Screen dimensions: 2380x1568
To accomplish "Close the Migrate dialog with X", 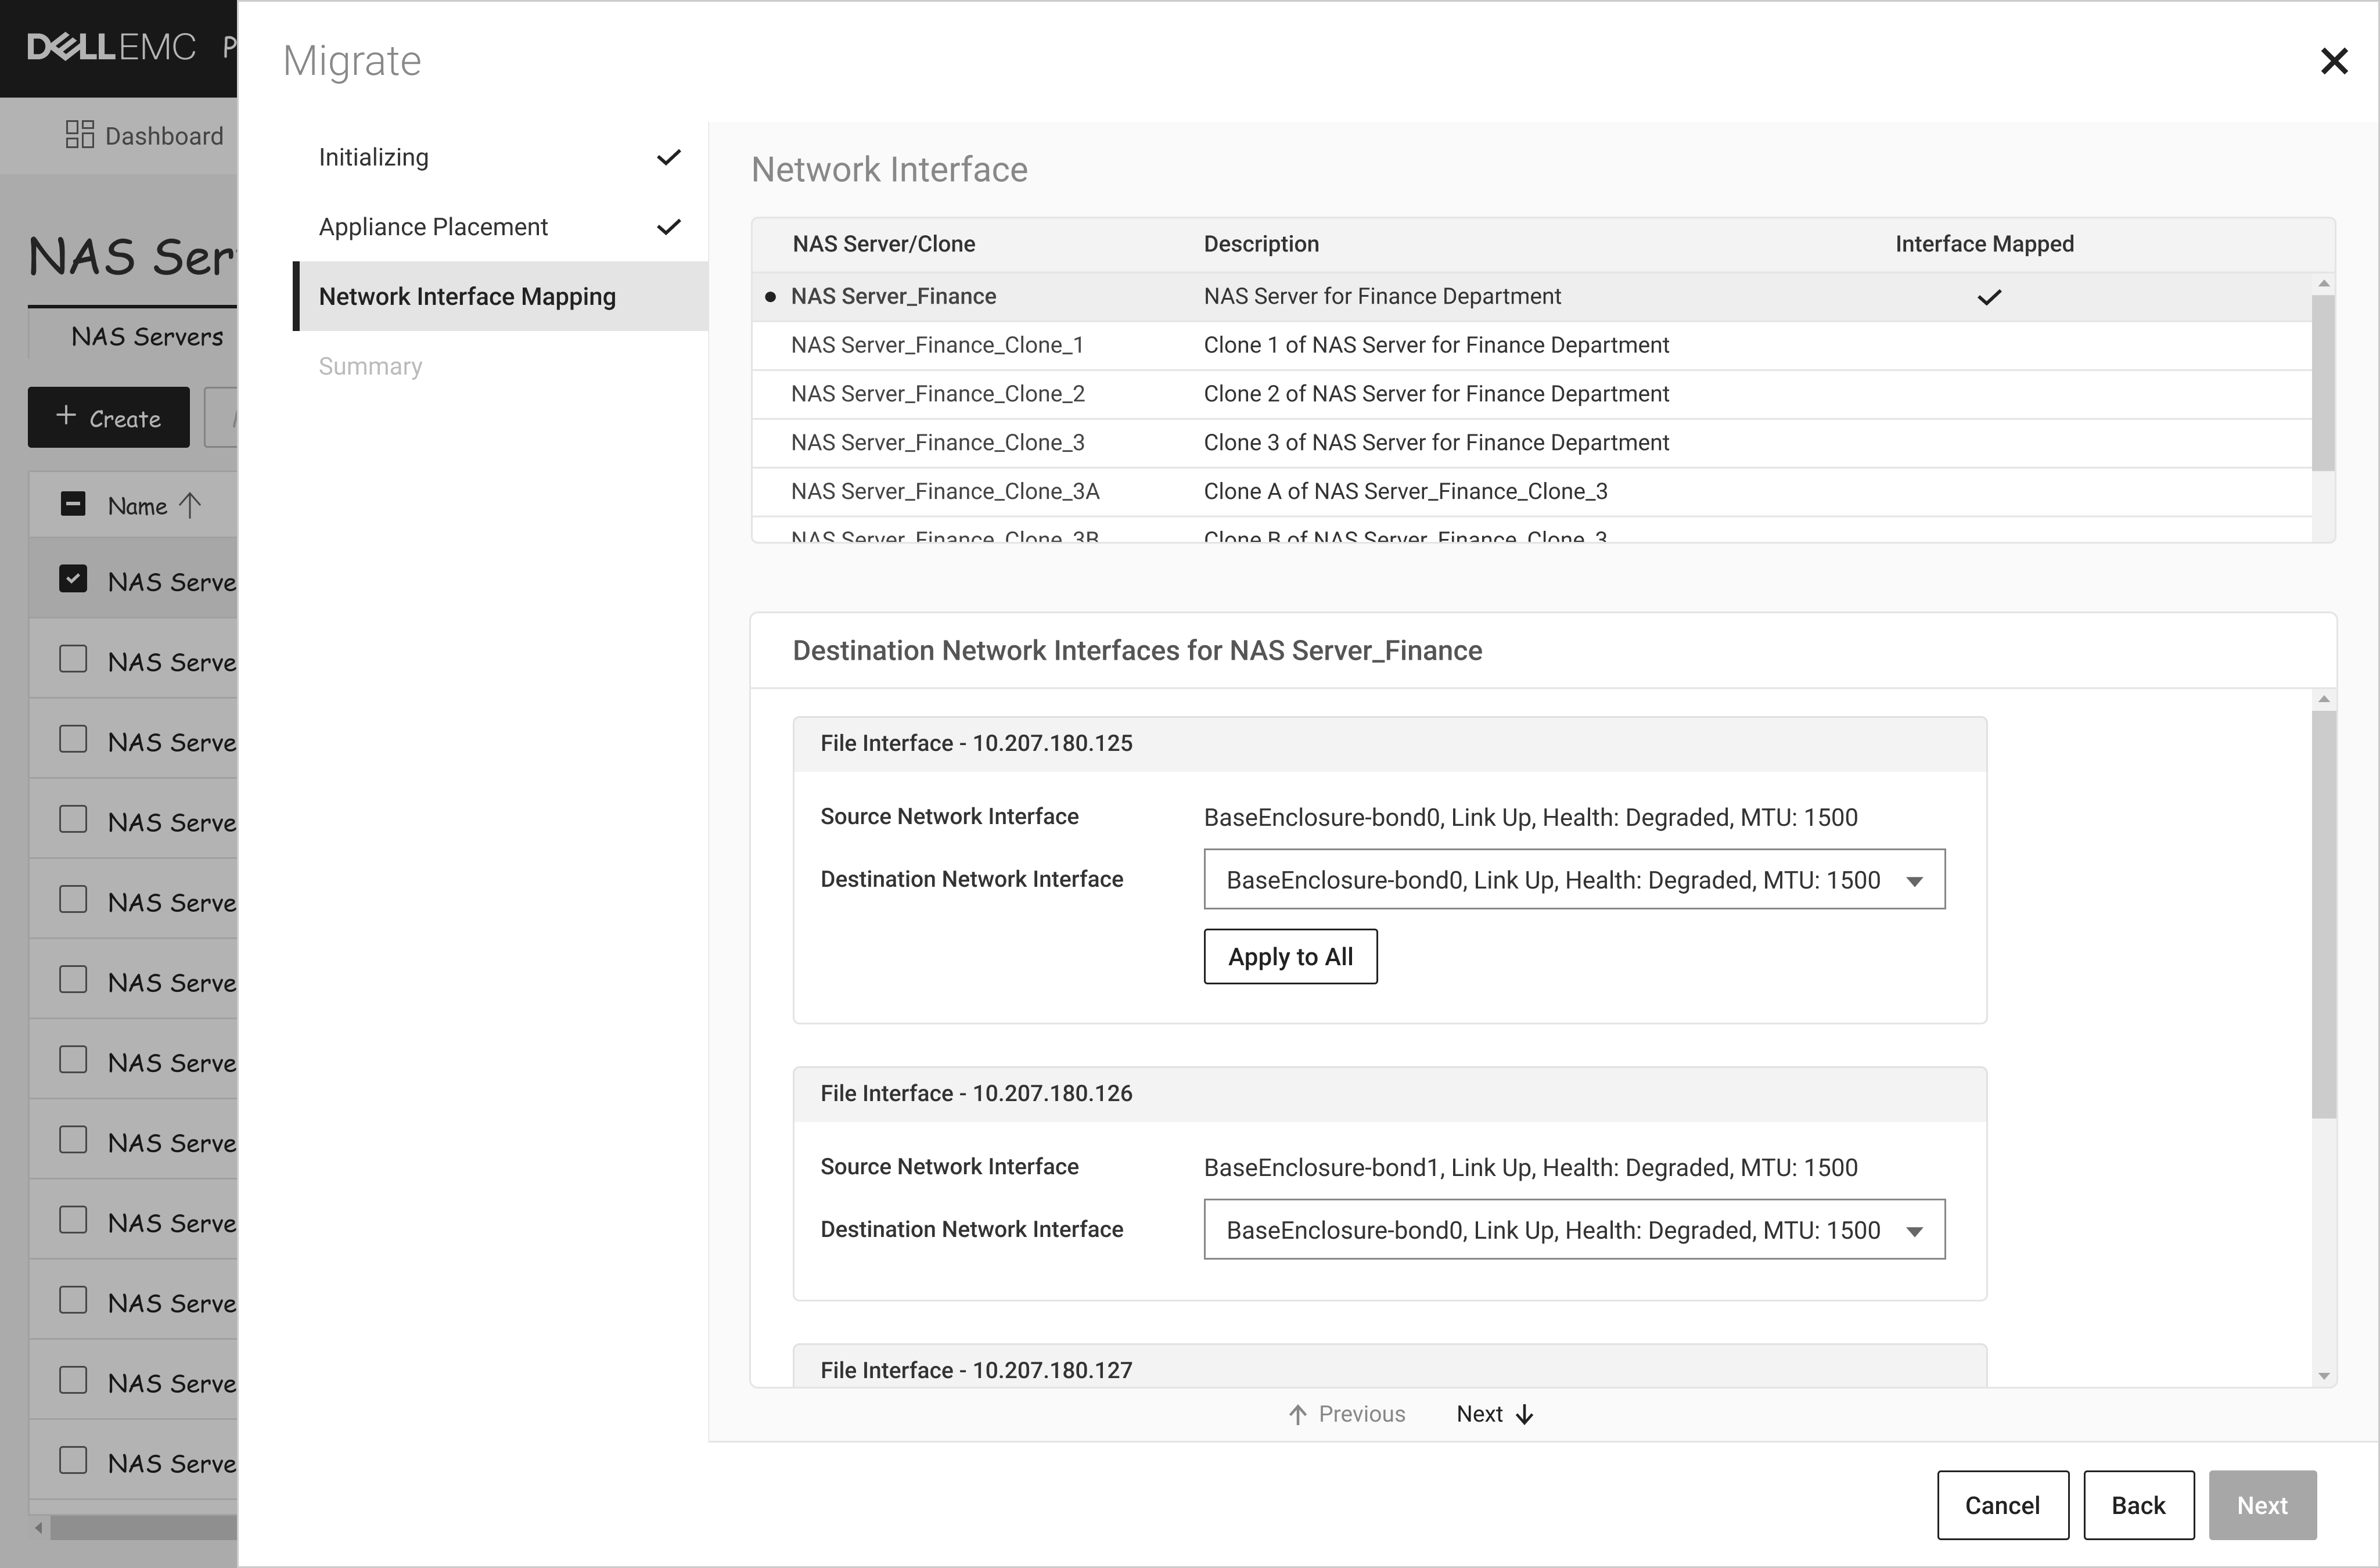I will [x=2333, y=62].
